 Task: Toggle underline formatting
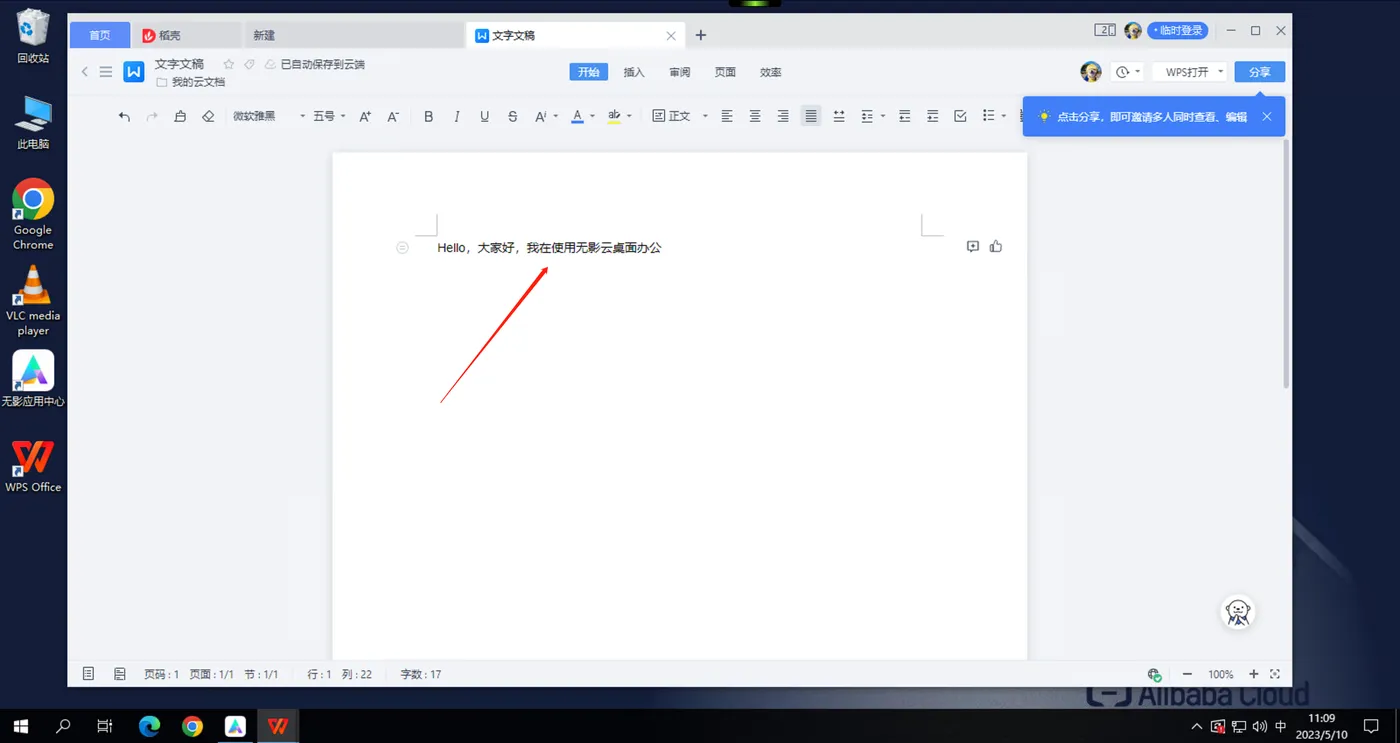(x=485, y=116)
